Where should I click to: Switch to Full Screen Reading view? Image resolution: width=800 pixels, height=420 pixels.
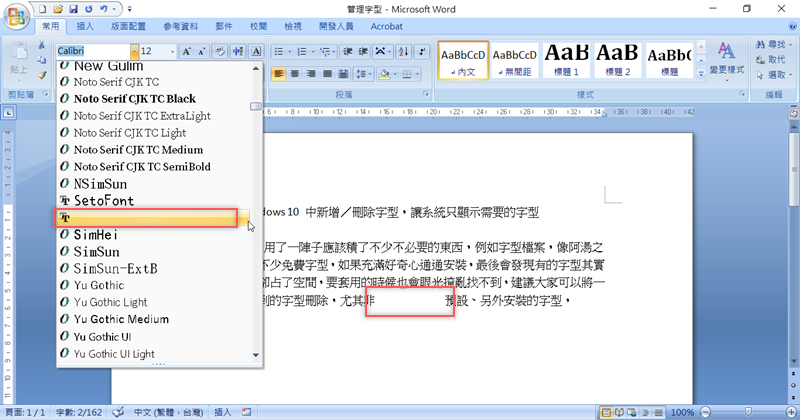pyautogui.click(x=619, y=412)
